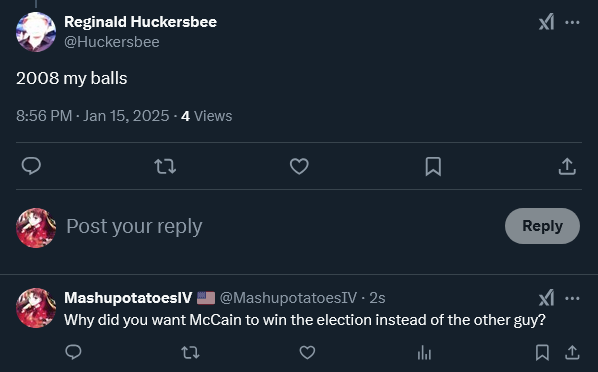The width and height of the screenshot is (598, 372).
Task: Like MashupotatoesIV's McCain comment
Action: coord(307,352)
